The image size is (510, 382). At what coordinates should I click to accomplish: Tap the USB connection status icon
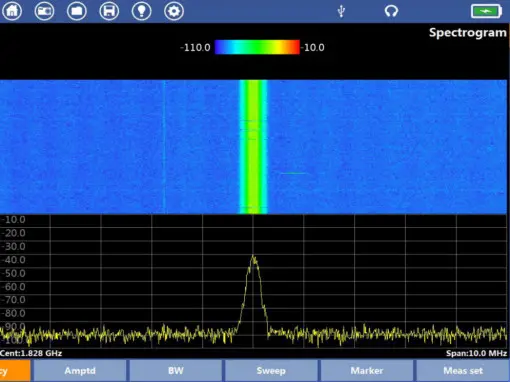point(341,11)
